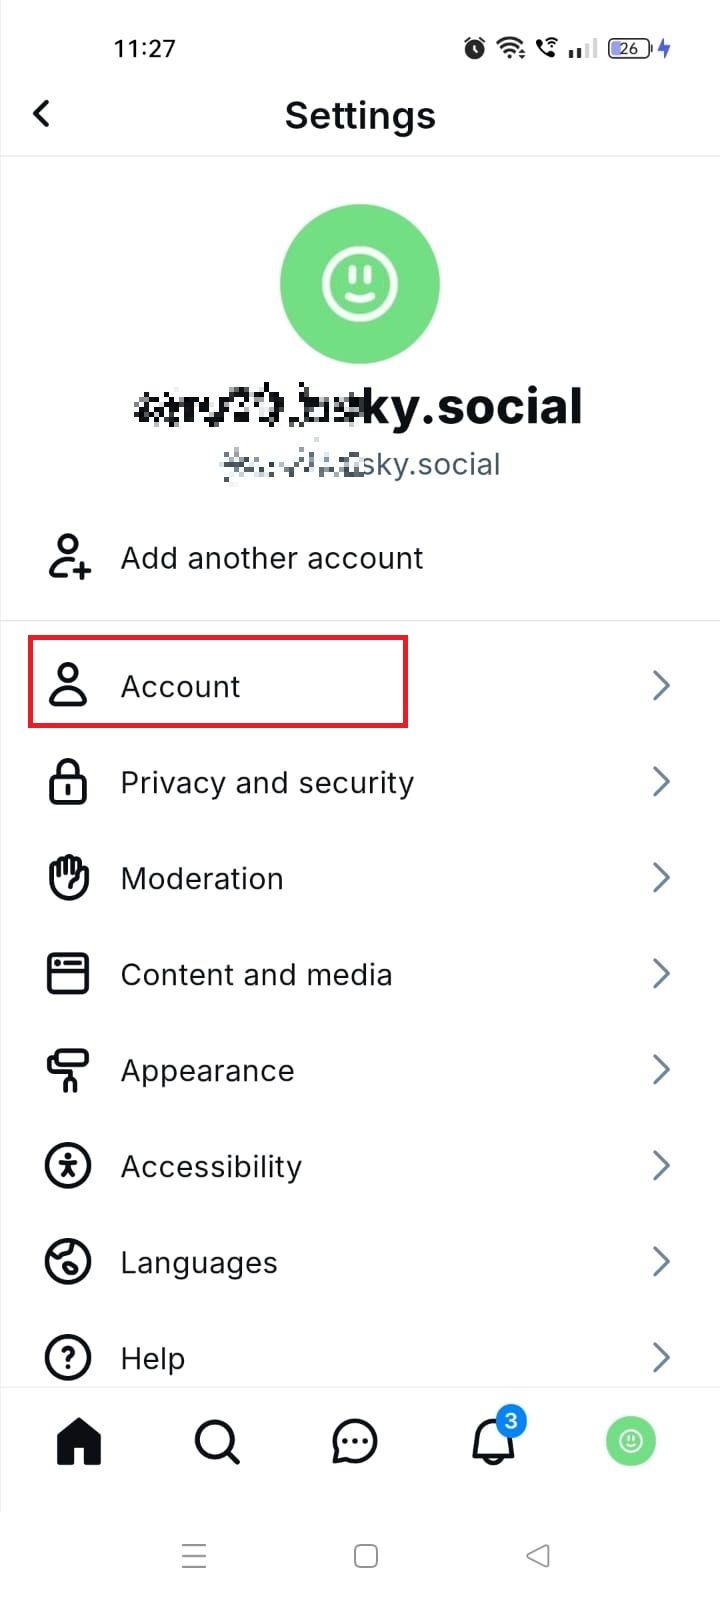The width and height of the screenshot is (720, 1600).
Task: Open the account handle link below username
Action: pos(360,463)
